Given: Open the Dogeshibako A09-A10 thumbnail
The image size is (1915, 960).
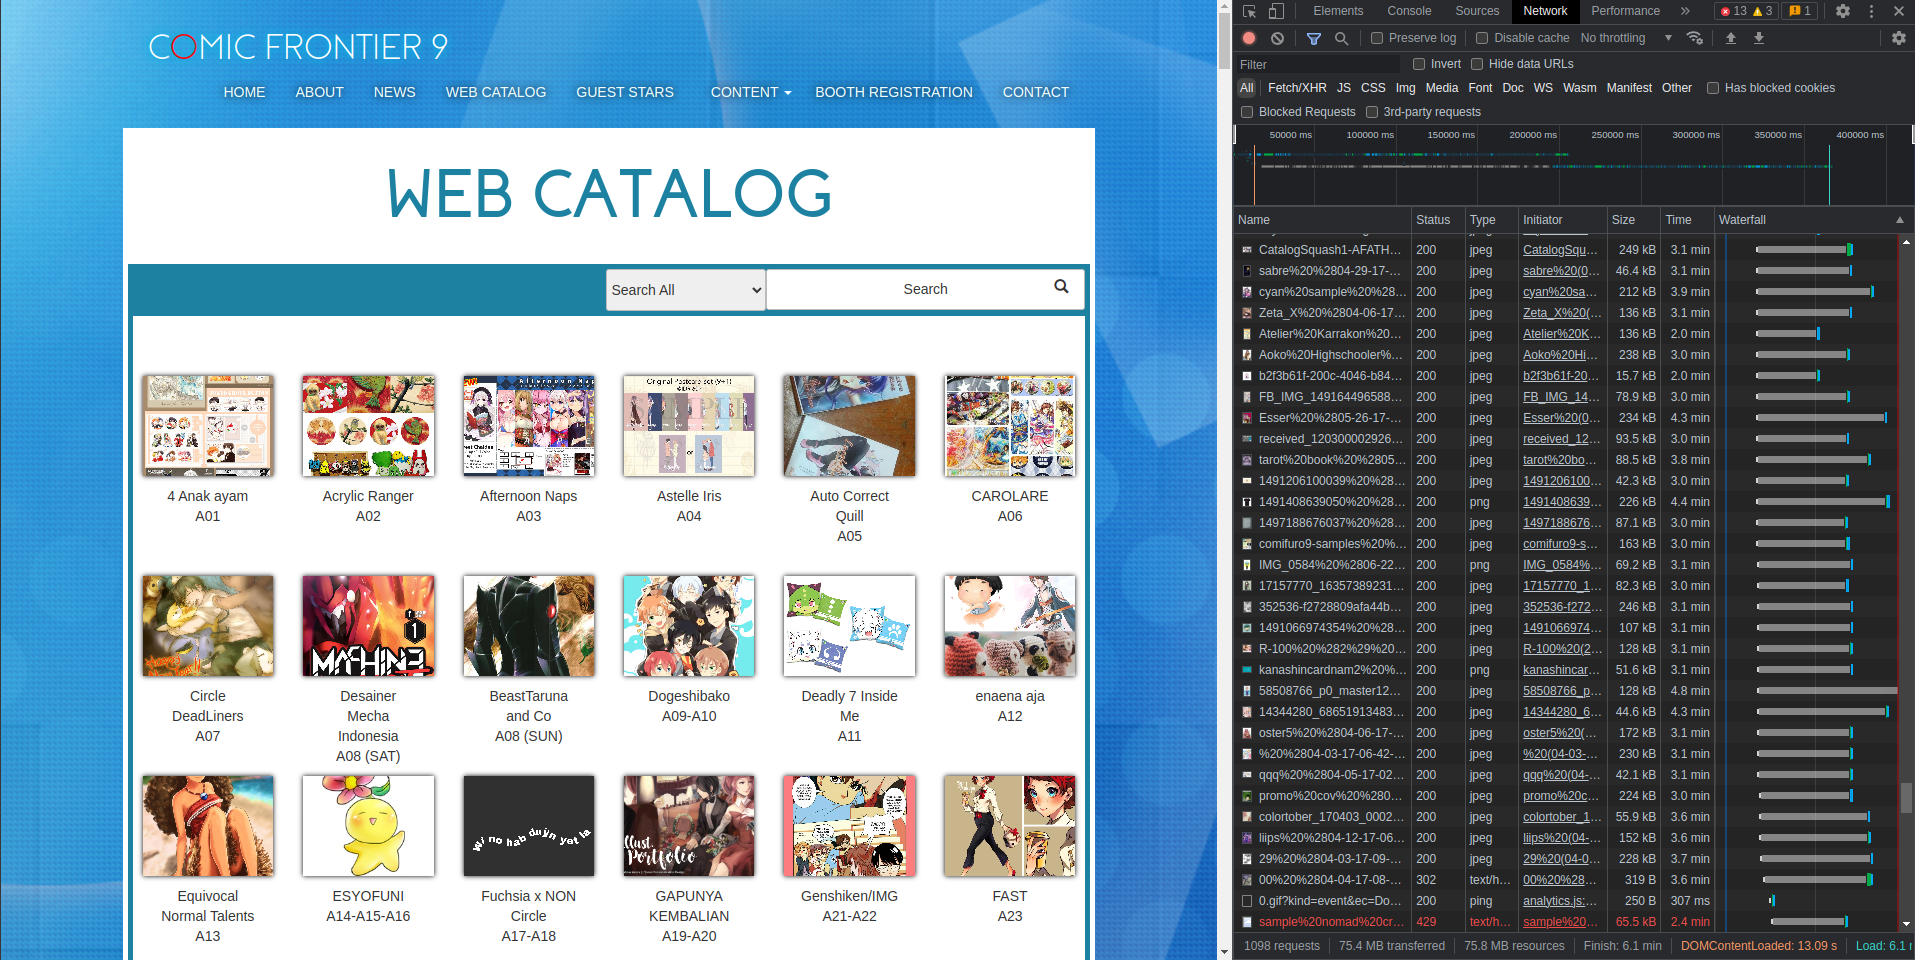Looking at the screenshot, I should click(689, 626).
